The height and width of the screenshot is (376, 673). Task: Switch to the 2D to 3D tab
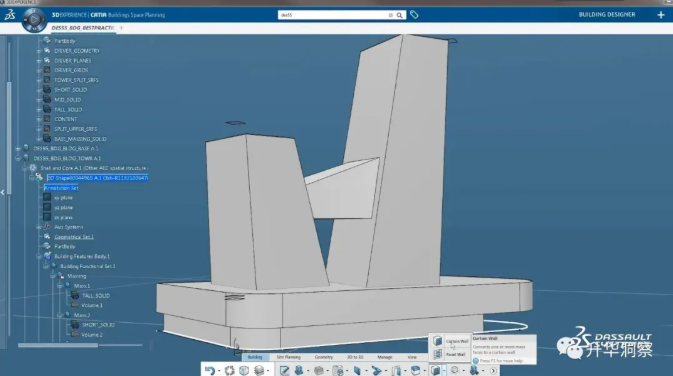pyautogui.click(x=355, y=357)
